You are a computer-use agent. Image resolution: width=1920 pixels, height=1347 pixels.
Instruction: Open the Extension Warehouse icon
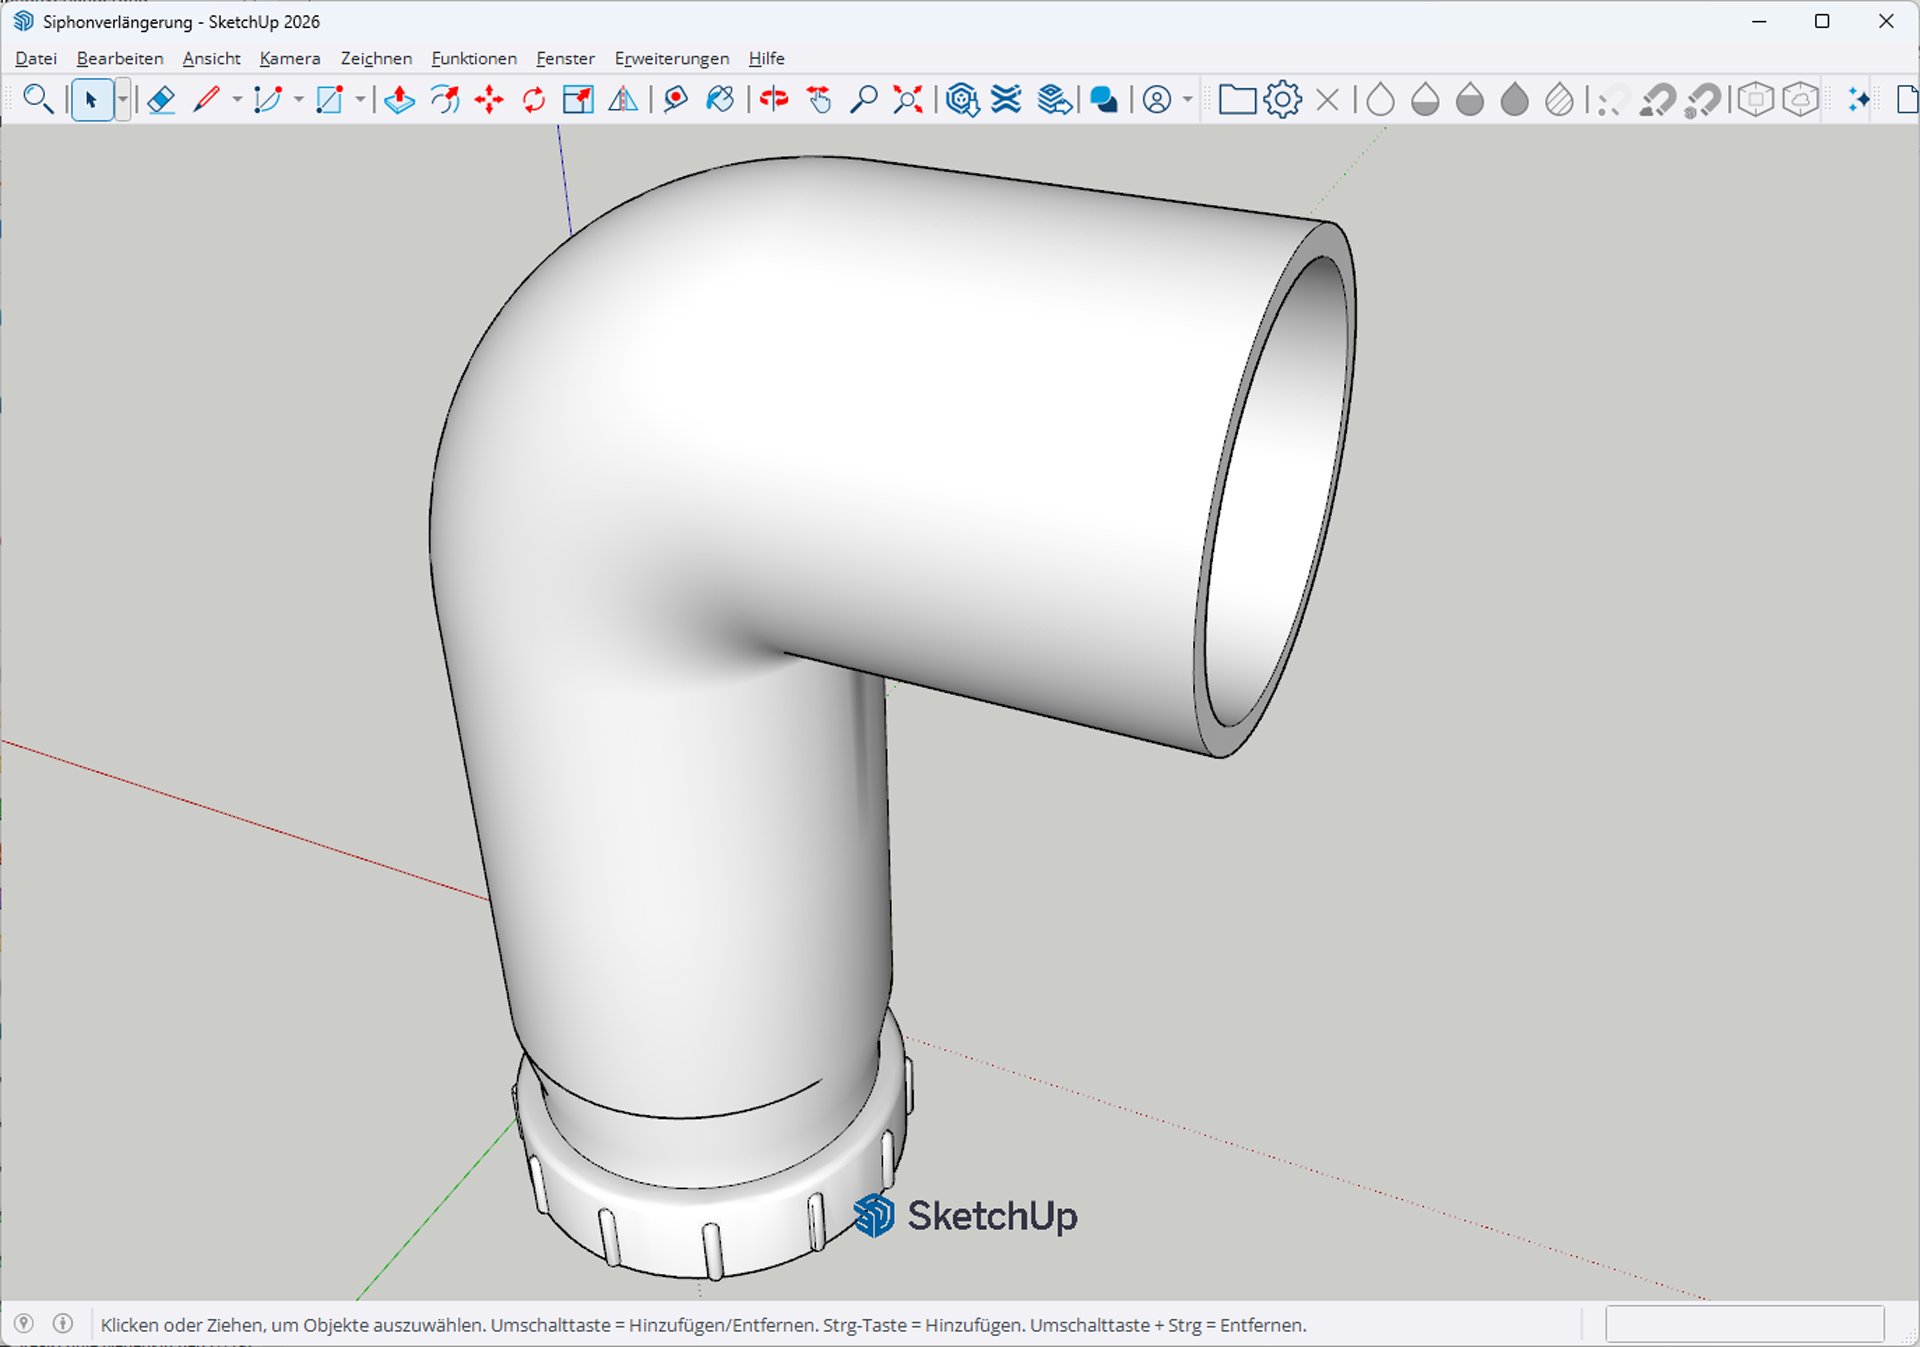[1007, 100]
